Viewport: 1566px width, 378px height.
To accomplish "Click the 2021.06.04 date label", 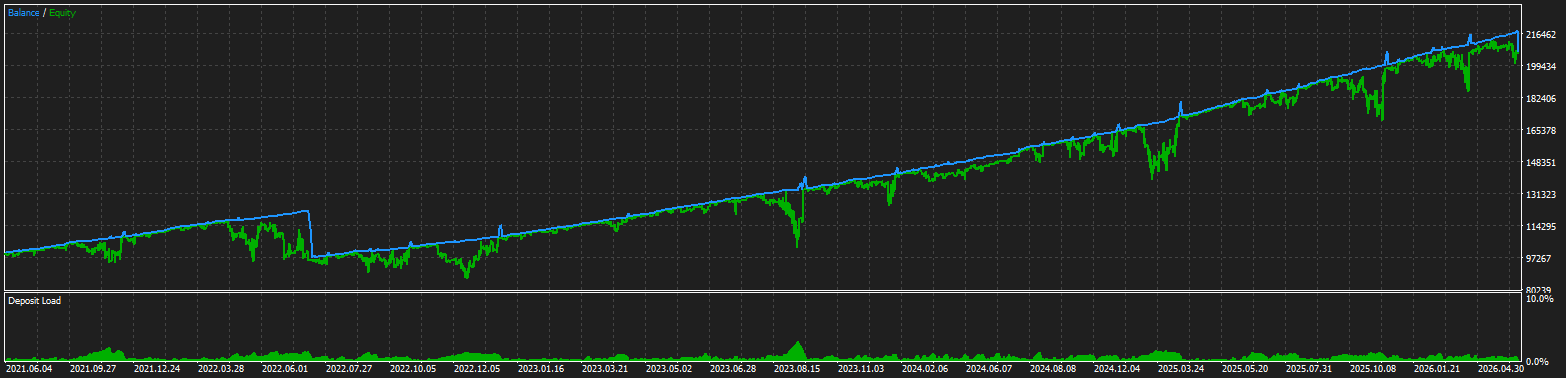I will (x=30, y=368).
